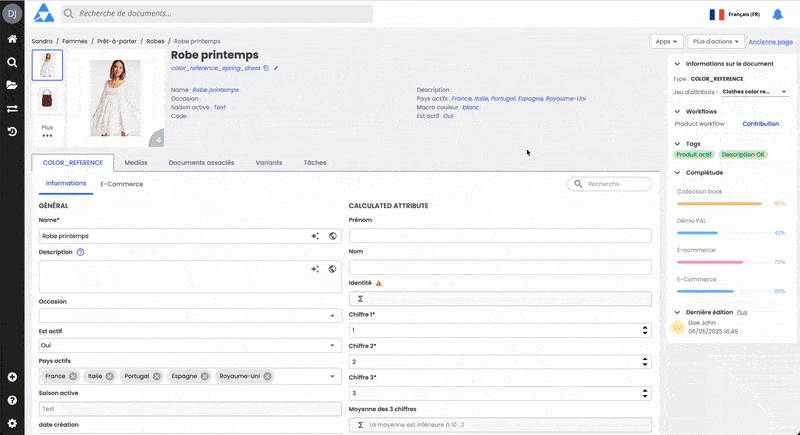Open the folder icon in sidebar
The height and width of the screenshot is (435, 800).
(12, 85)
